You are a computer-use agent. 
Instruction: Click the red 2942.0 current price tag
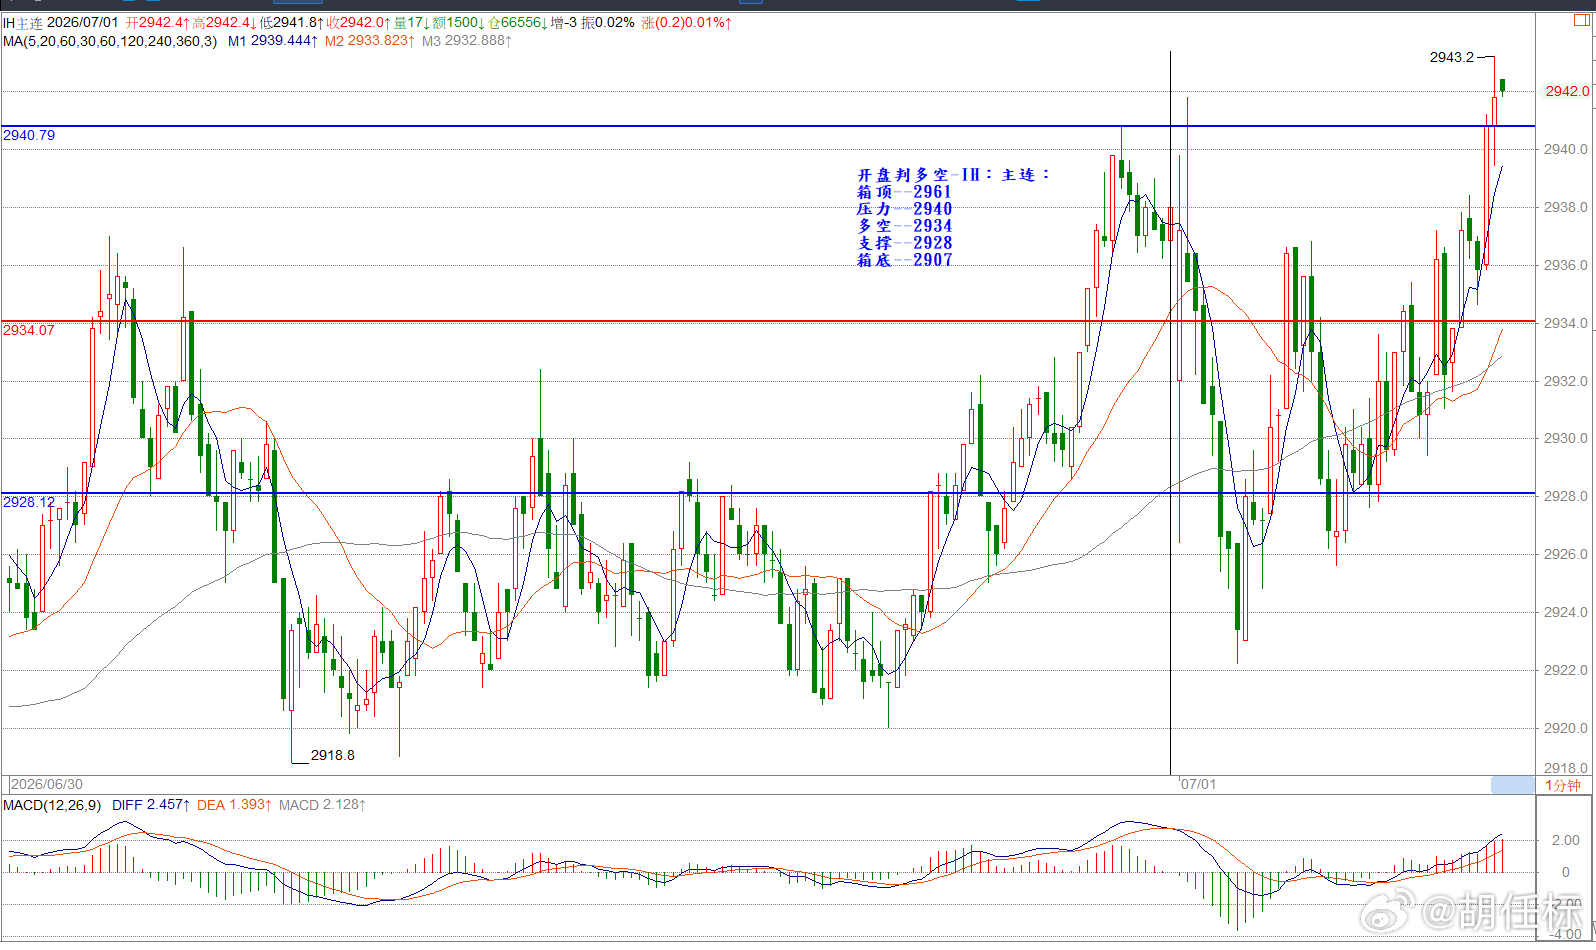click(x=1566, y=91)
